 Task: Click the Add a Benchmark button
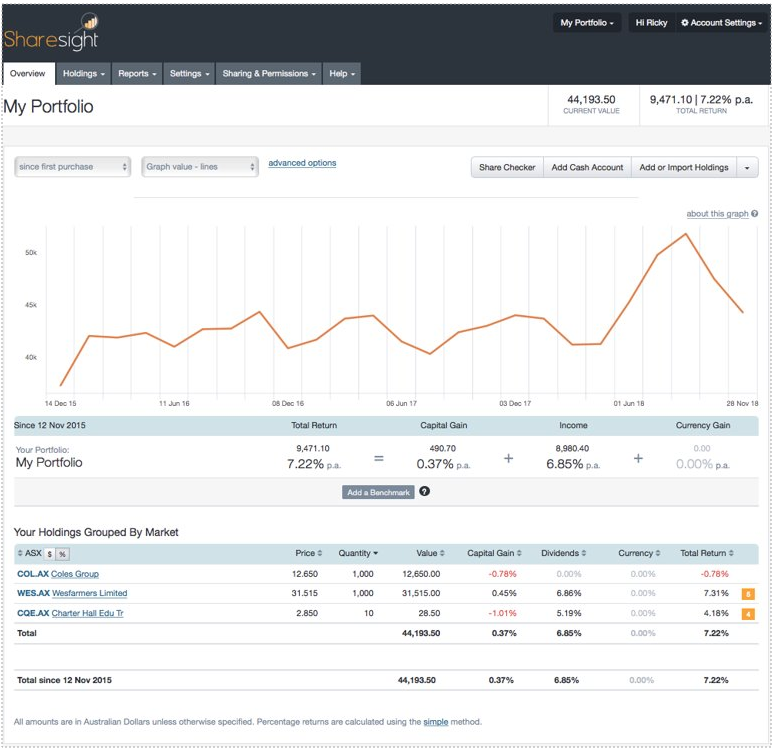[x=378, y=492]
